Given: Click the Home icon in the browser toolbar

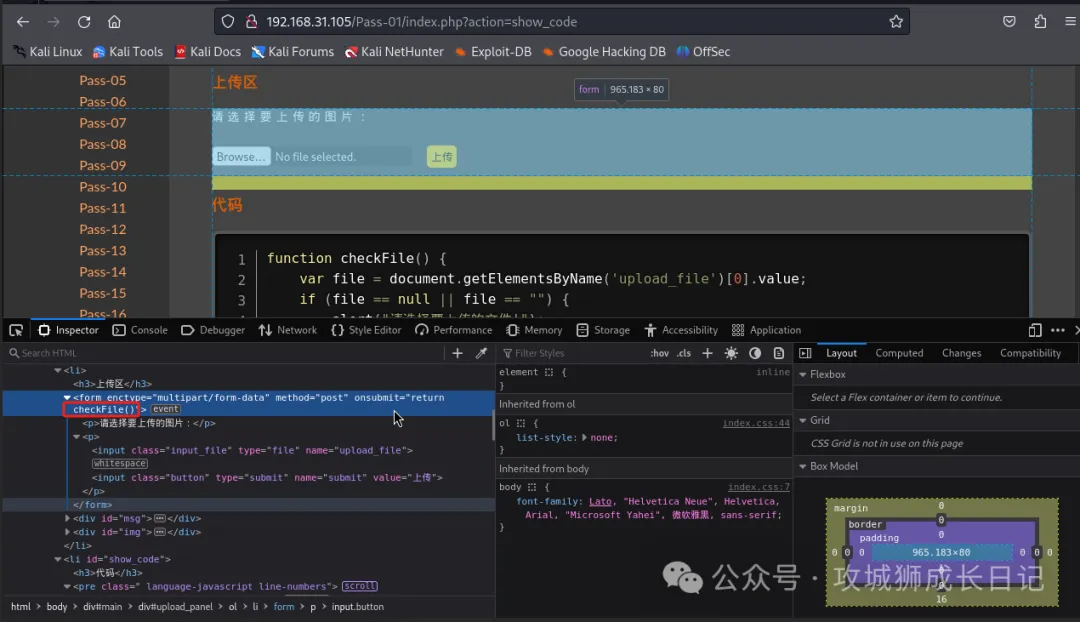Looking at the screenshot, I should [x=114, y=21].
